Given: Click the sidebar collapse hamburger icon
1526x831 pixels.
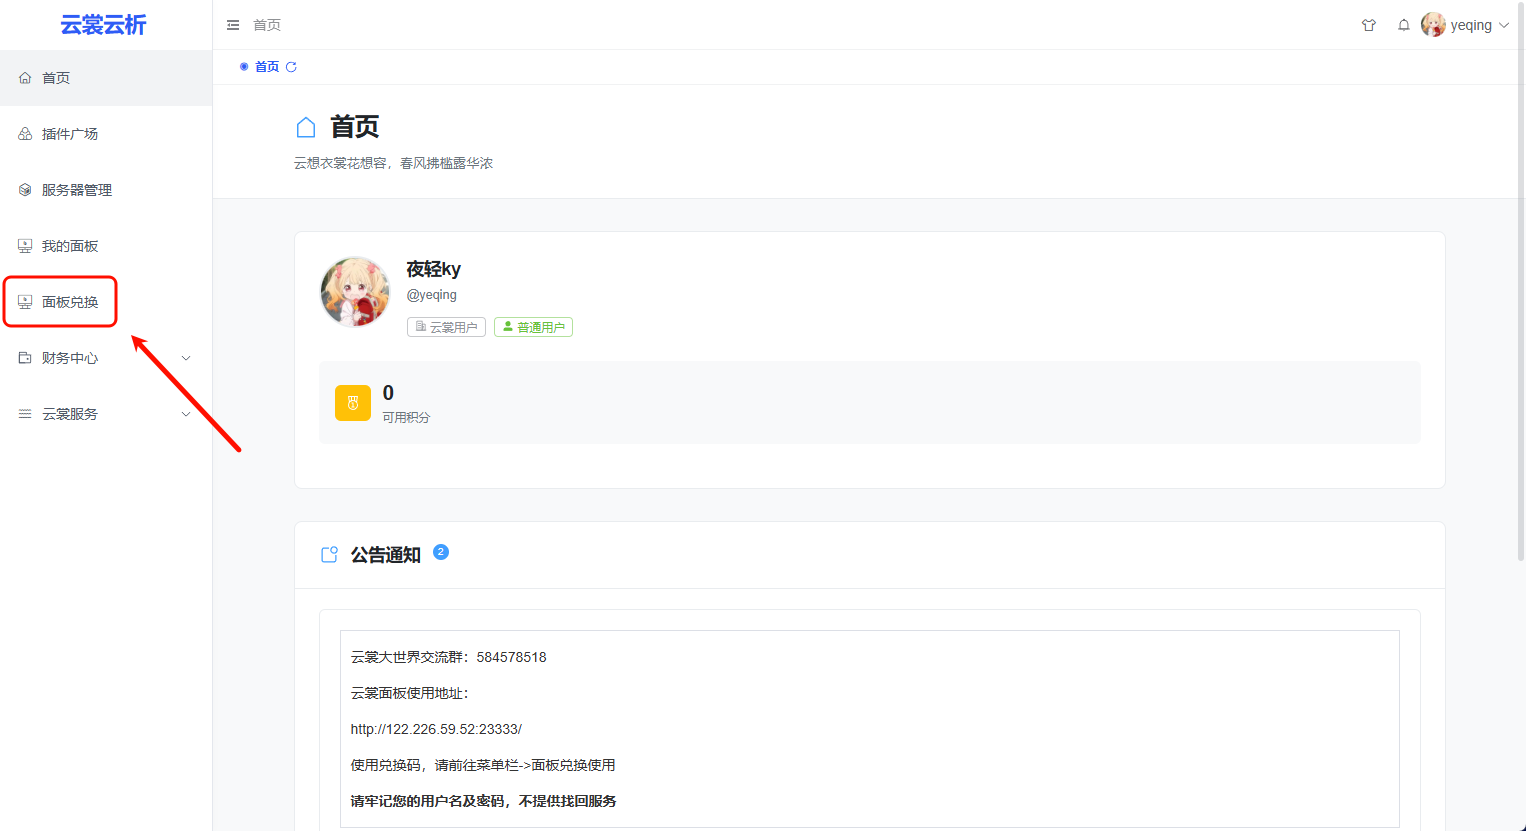Looking at the screenshot, I should [x=233, y=25].
